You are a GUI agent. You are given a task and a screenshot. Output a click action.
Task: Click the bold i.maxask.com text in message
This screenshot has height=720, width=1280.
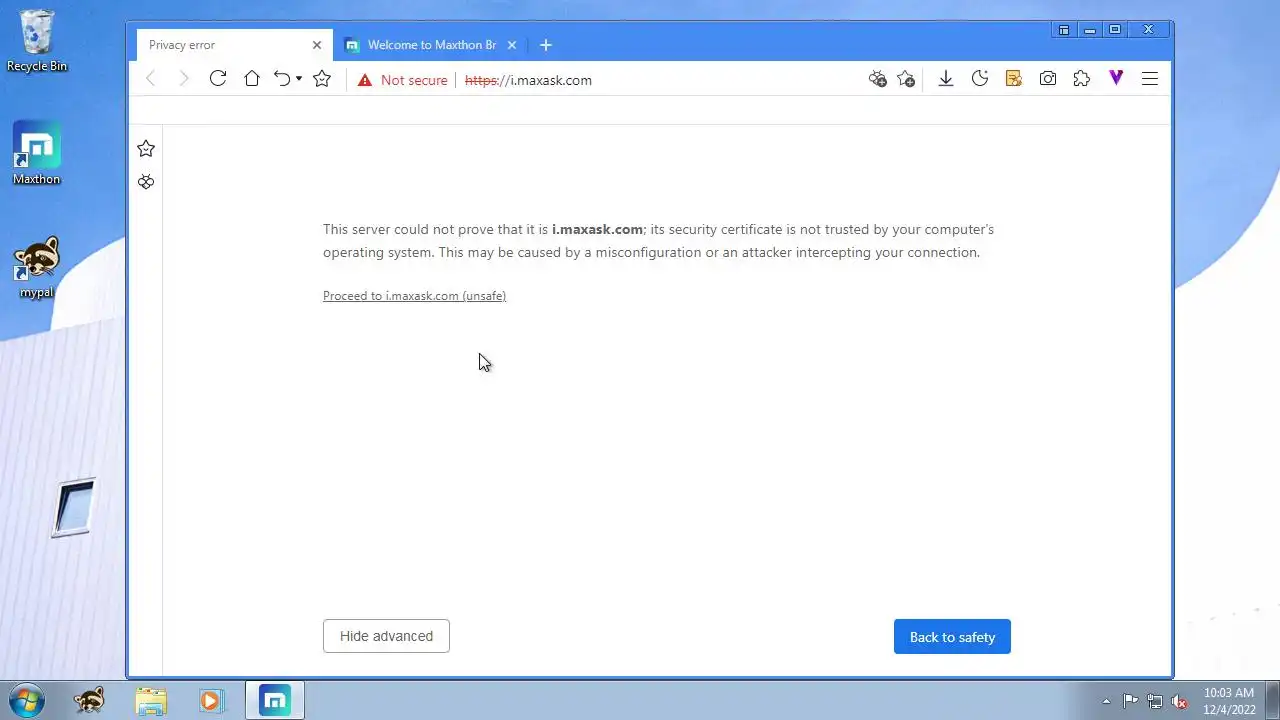597,229
